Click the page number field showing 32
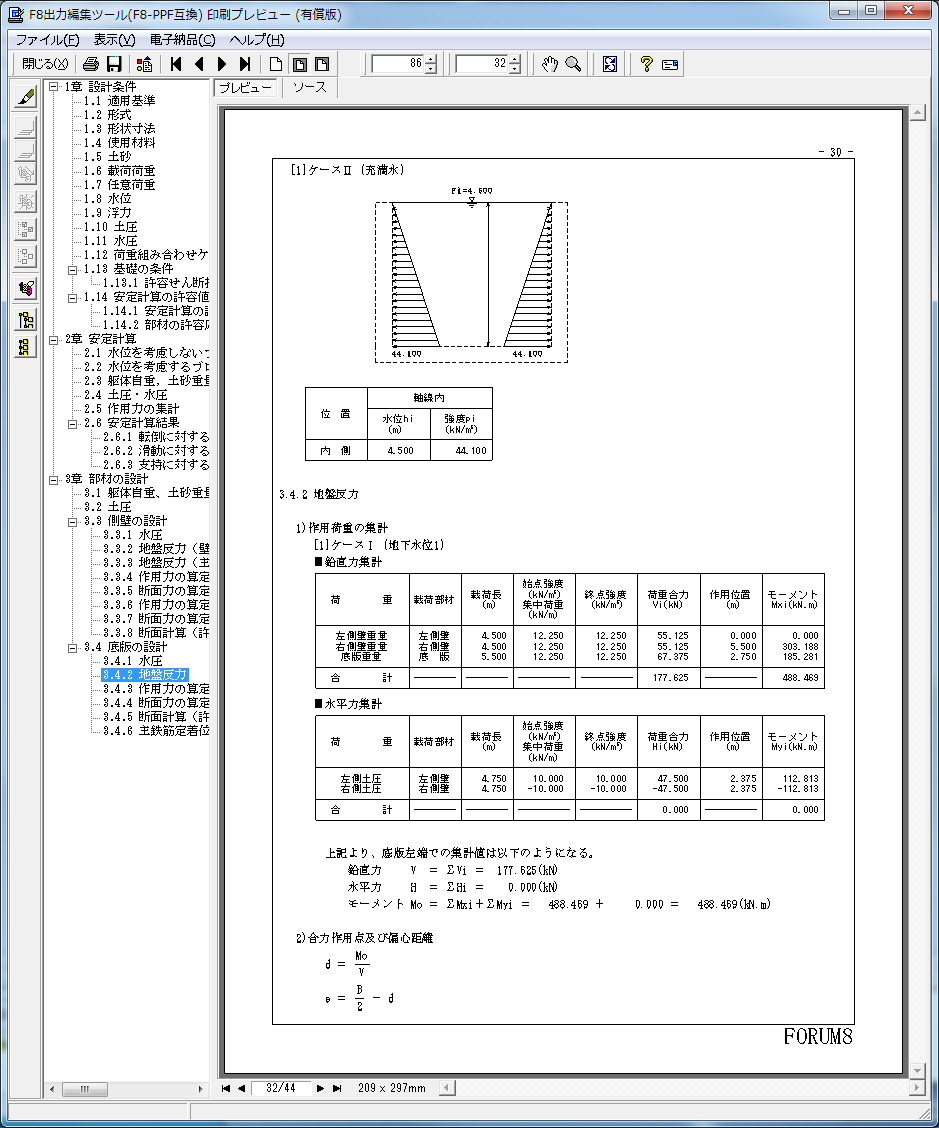This screenshot has width=939, height=1128. [x=481, y=64]
